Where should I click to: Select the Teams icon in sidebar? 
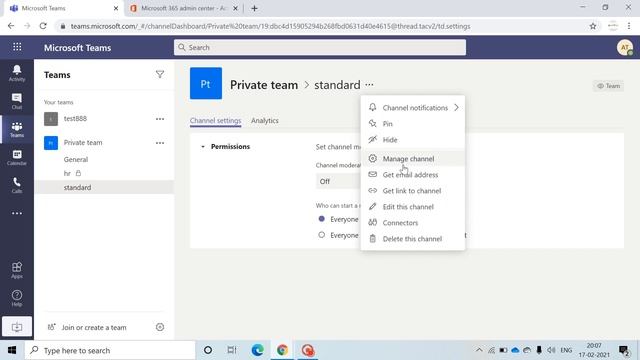tap(17, 129)
